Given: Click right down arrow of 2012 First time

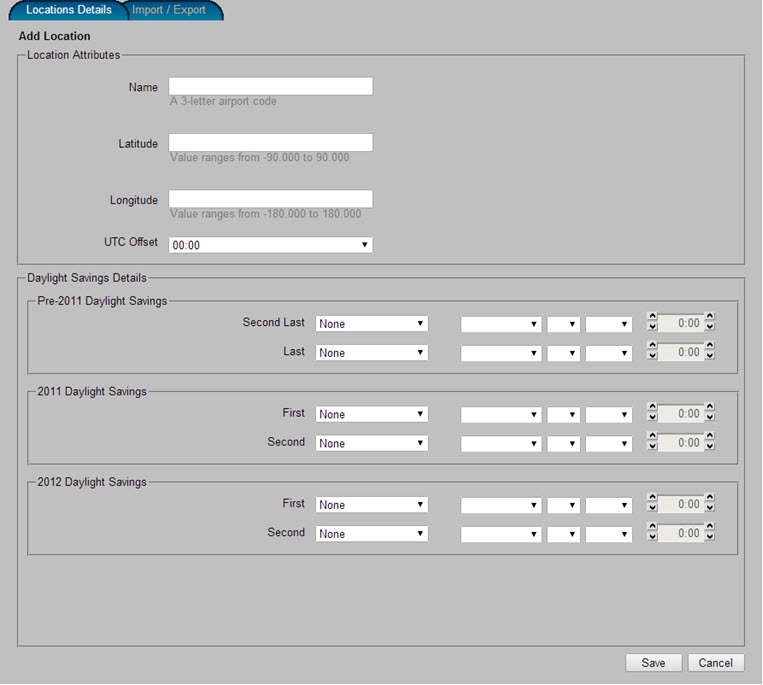Looking at the screenshot, I should pyautogui.click(x=710, y=507).
